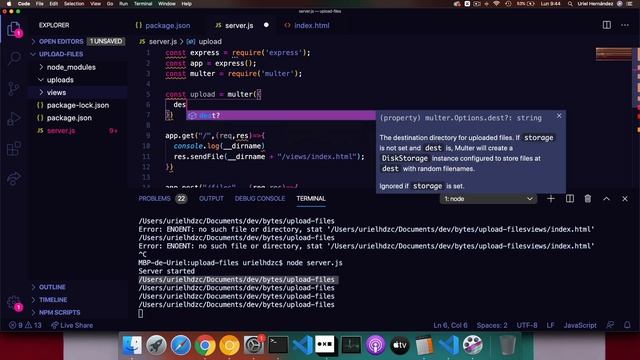Image resolution: width=640 pixels, height=360 pixels.
Task: Change encoding via 'UTF-8' status item
Action: click(527, 325)
